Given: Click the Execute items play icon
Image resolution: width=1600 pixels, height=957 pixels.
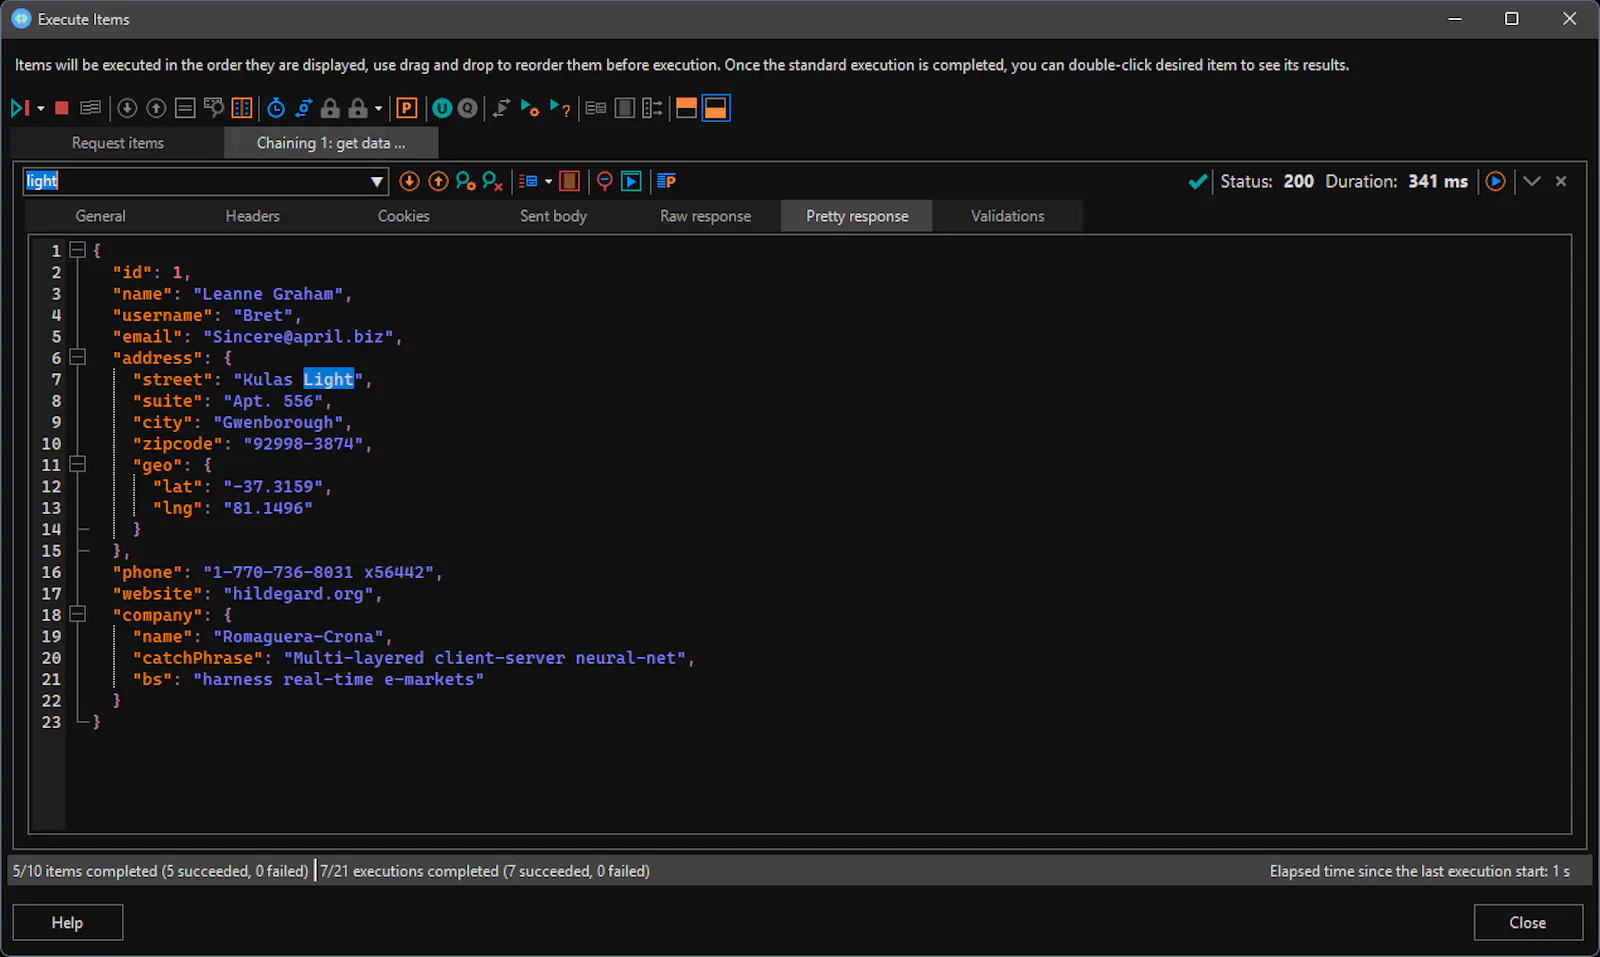Looking at the screenshot, I should pos(19,108).
